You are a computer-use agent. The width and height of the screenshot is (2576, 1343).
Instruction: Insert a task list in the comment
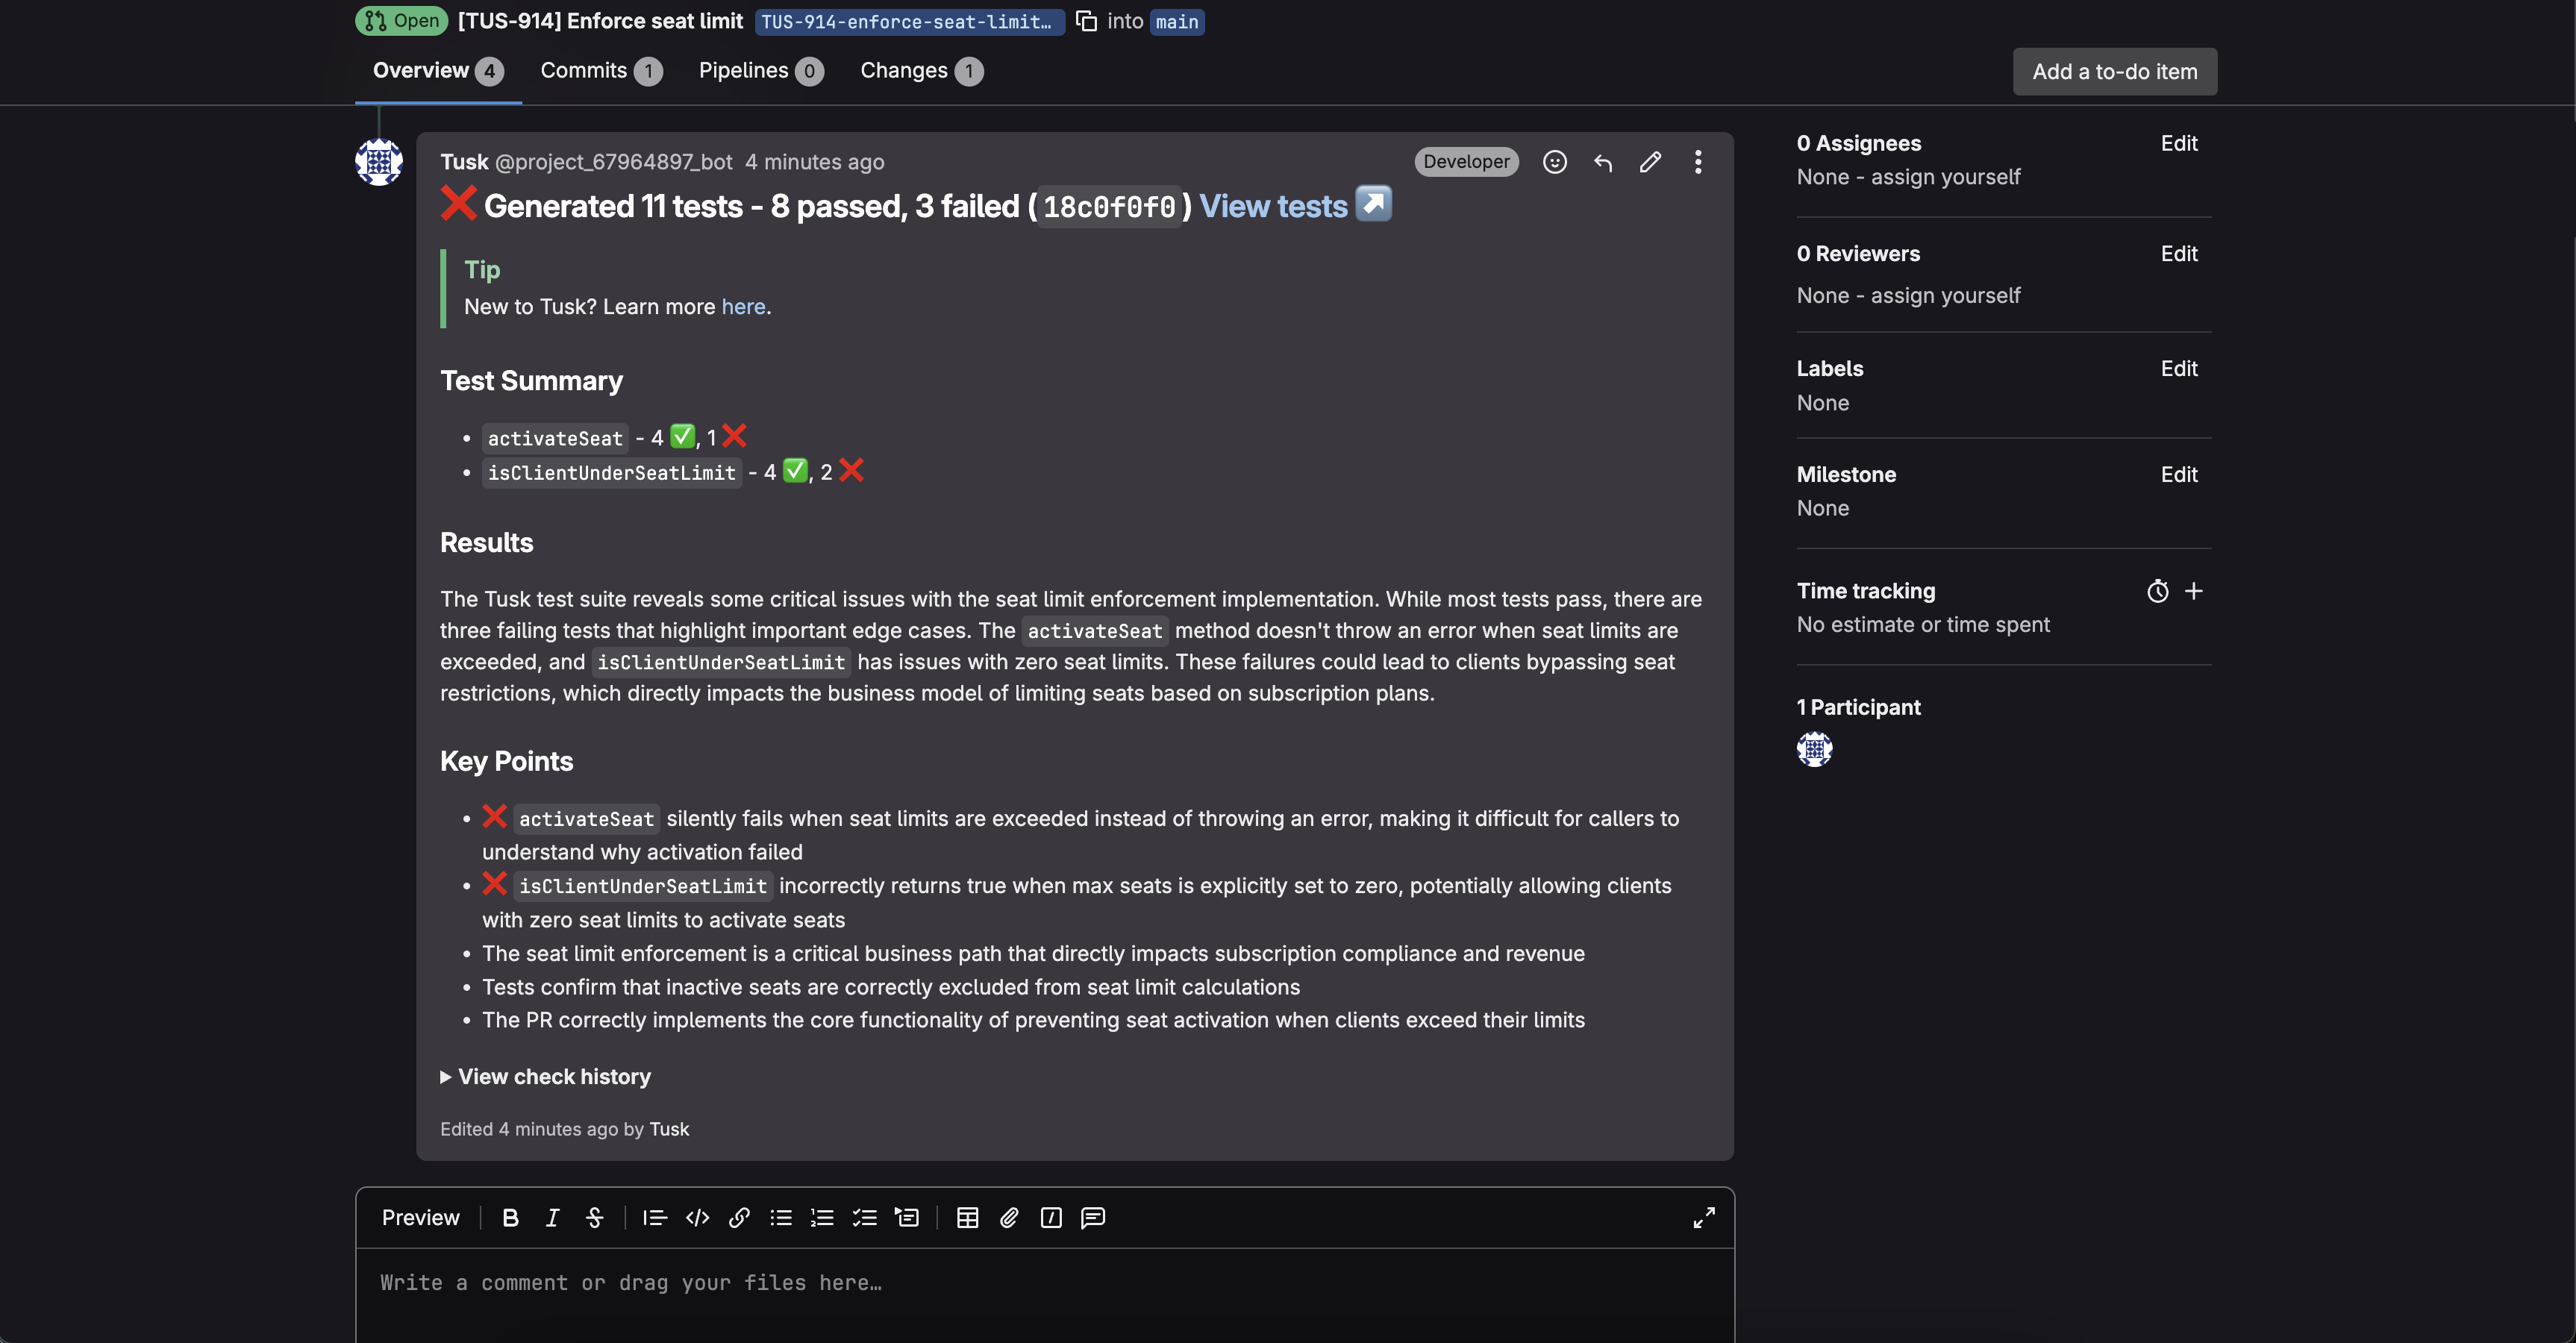coord(864,1217)
